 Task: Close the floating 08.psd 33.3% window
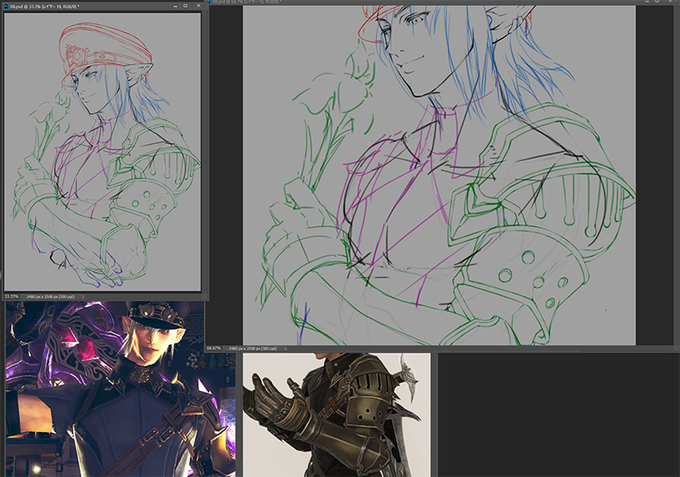tap(198, 6)
